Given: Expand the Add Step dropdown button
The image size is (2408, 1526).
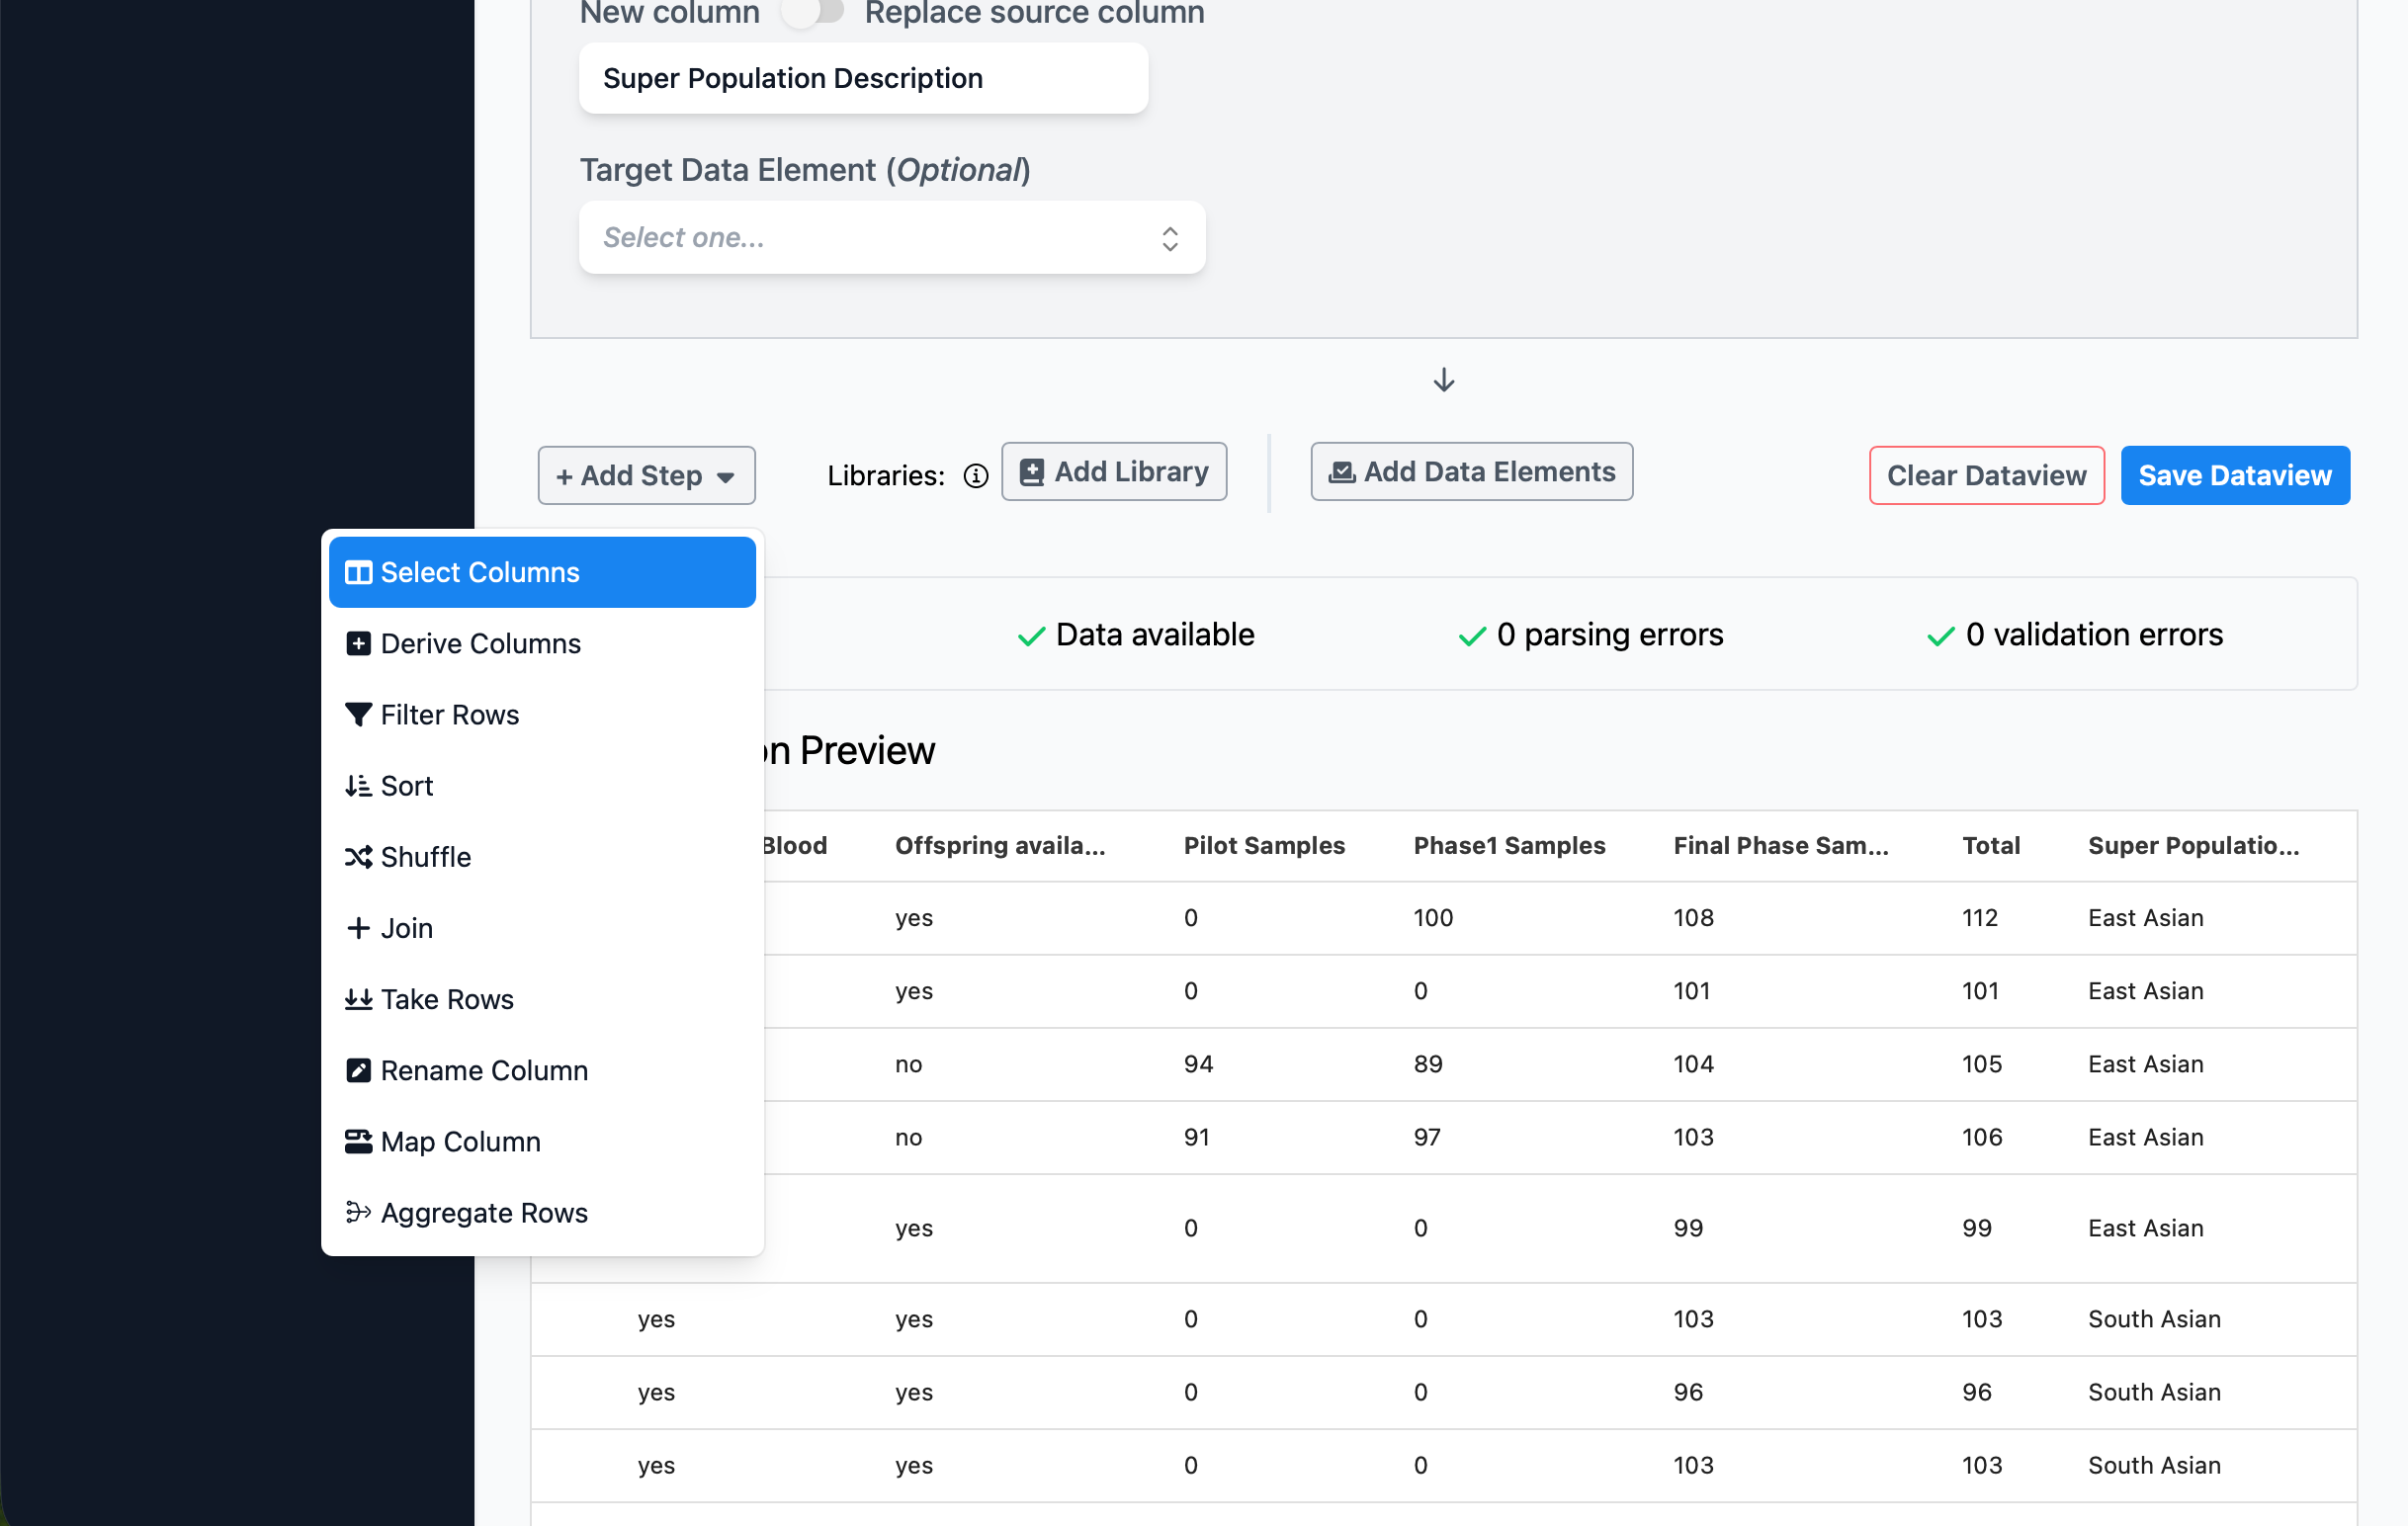Looking at the screenshot, I should (x=646, y=475).
